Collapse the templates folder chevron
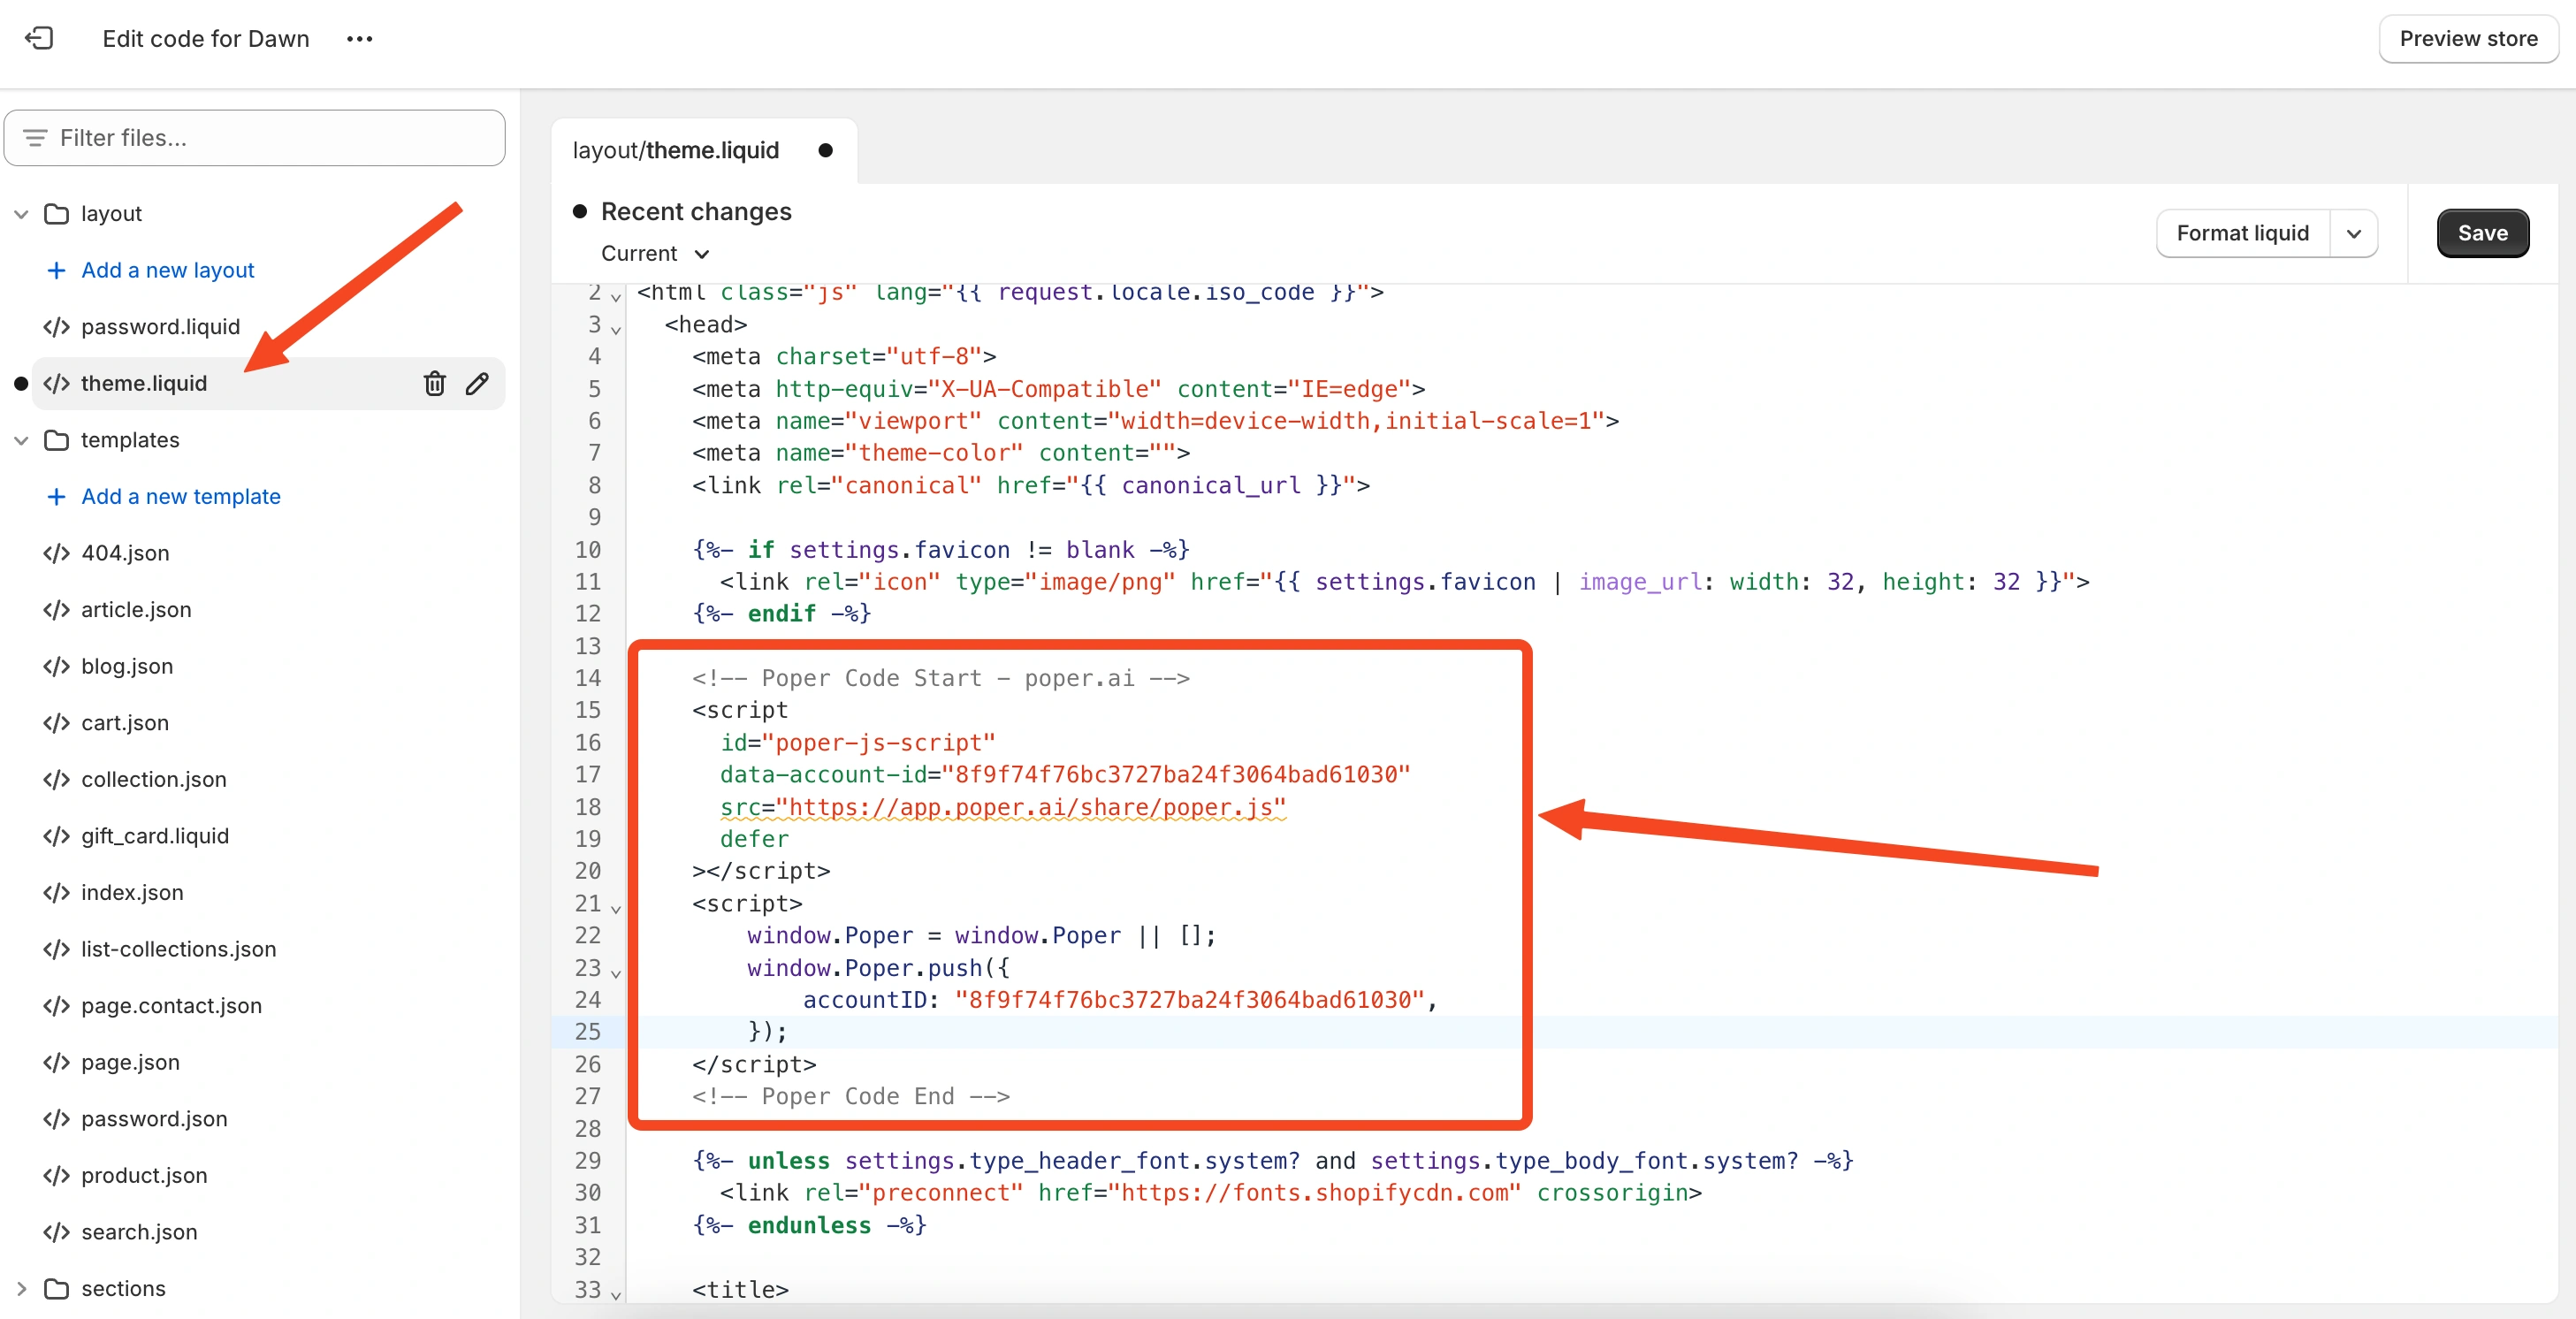The width and height of the screenshot is (2576, 1319). (21, 440)
